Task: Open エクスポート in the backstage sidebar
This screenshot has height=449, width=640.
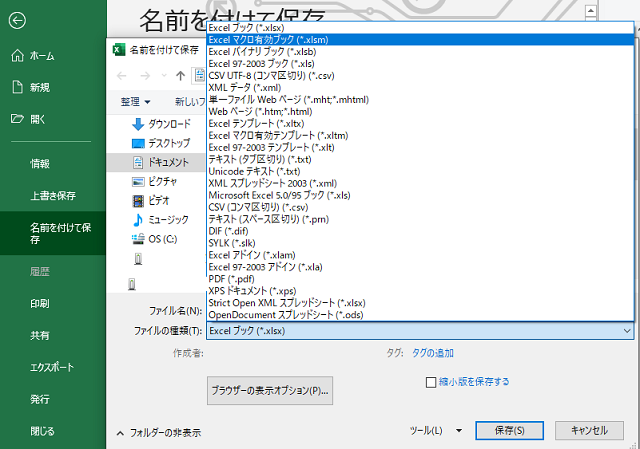Action: [52, 367]
